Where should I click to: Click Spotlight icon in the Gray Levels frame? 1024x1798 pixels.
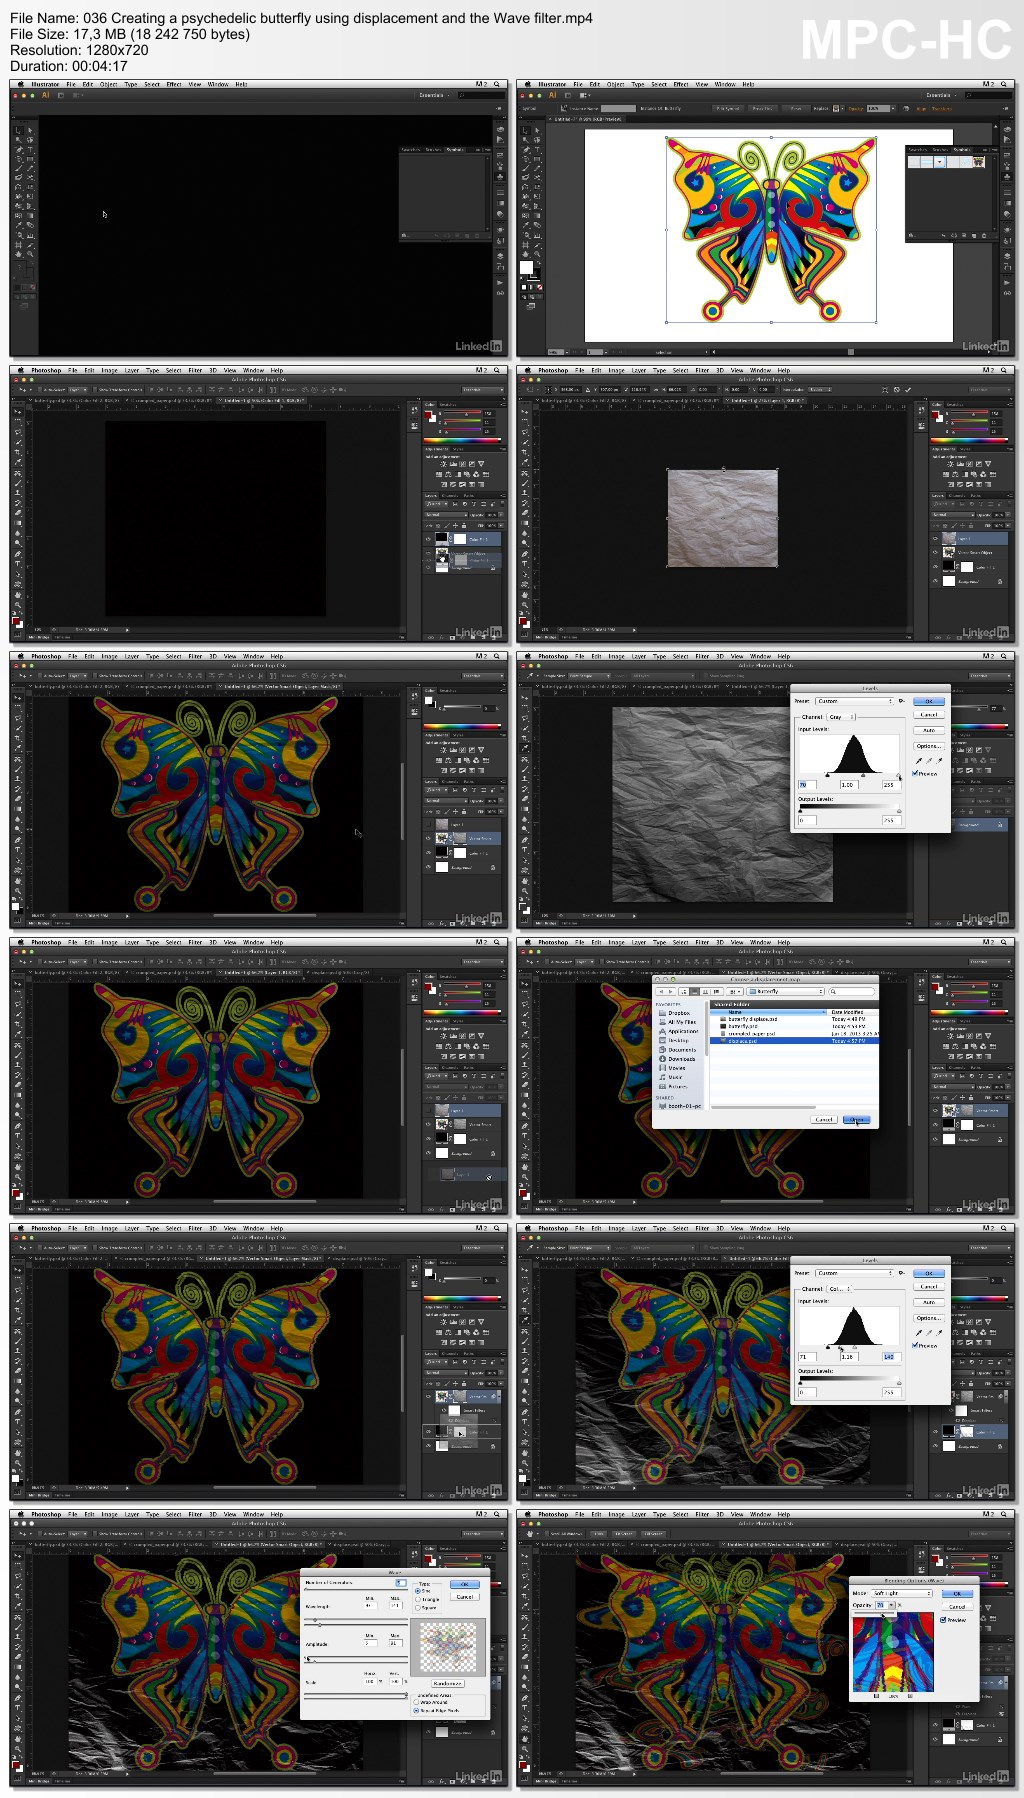point(1003,656)
